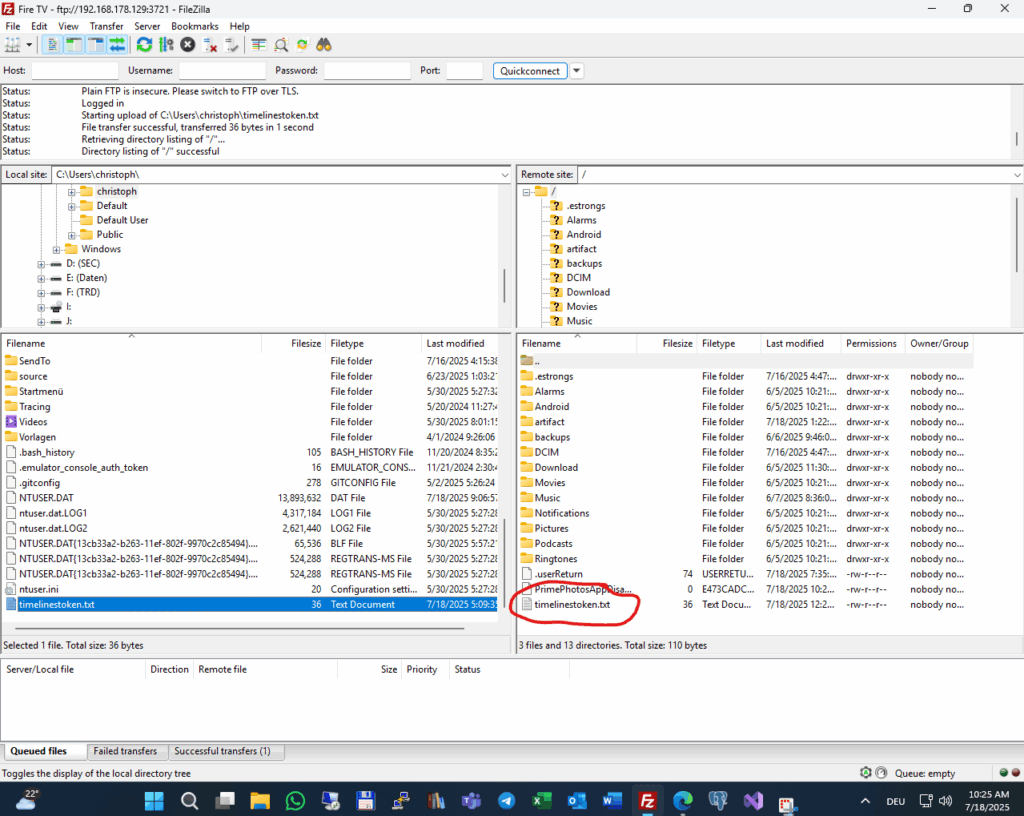
Task: Toggle processing of the transfer queue
Action: pyautogui.click(x=167, y=45)
